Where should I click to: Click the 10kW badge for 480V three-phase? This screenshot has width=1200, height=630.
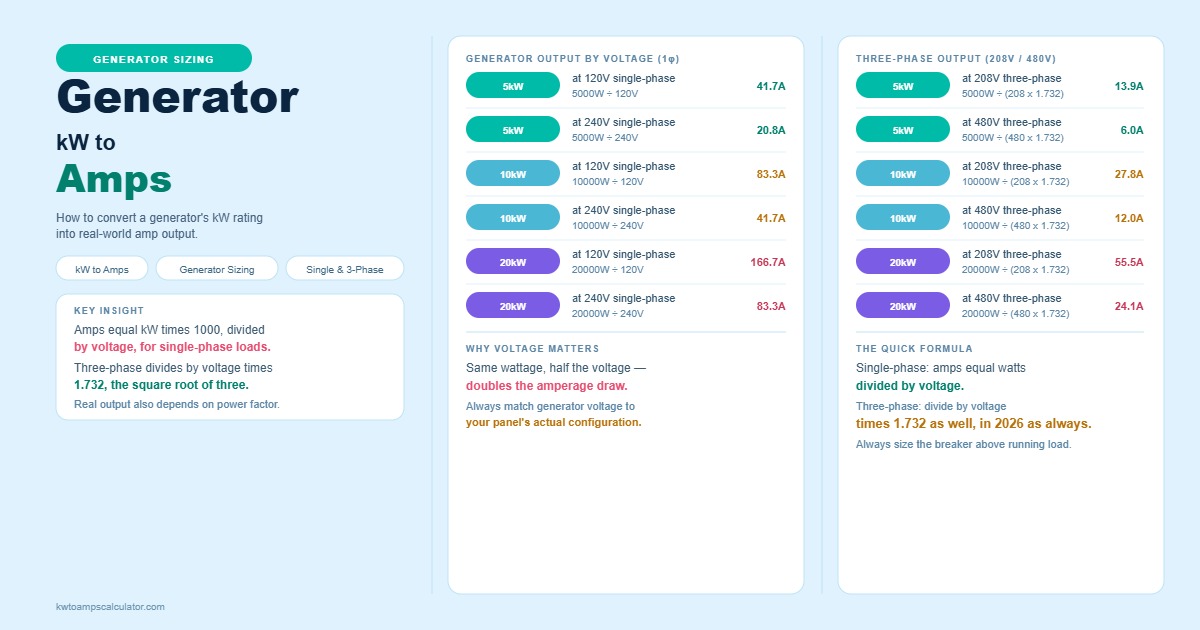[903, 218]
